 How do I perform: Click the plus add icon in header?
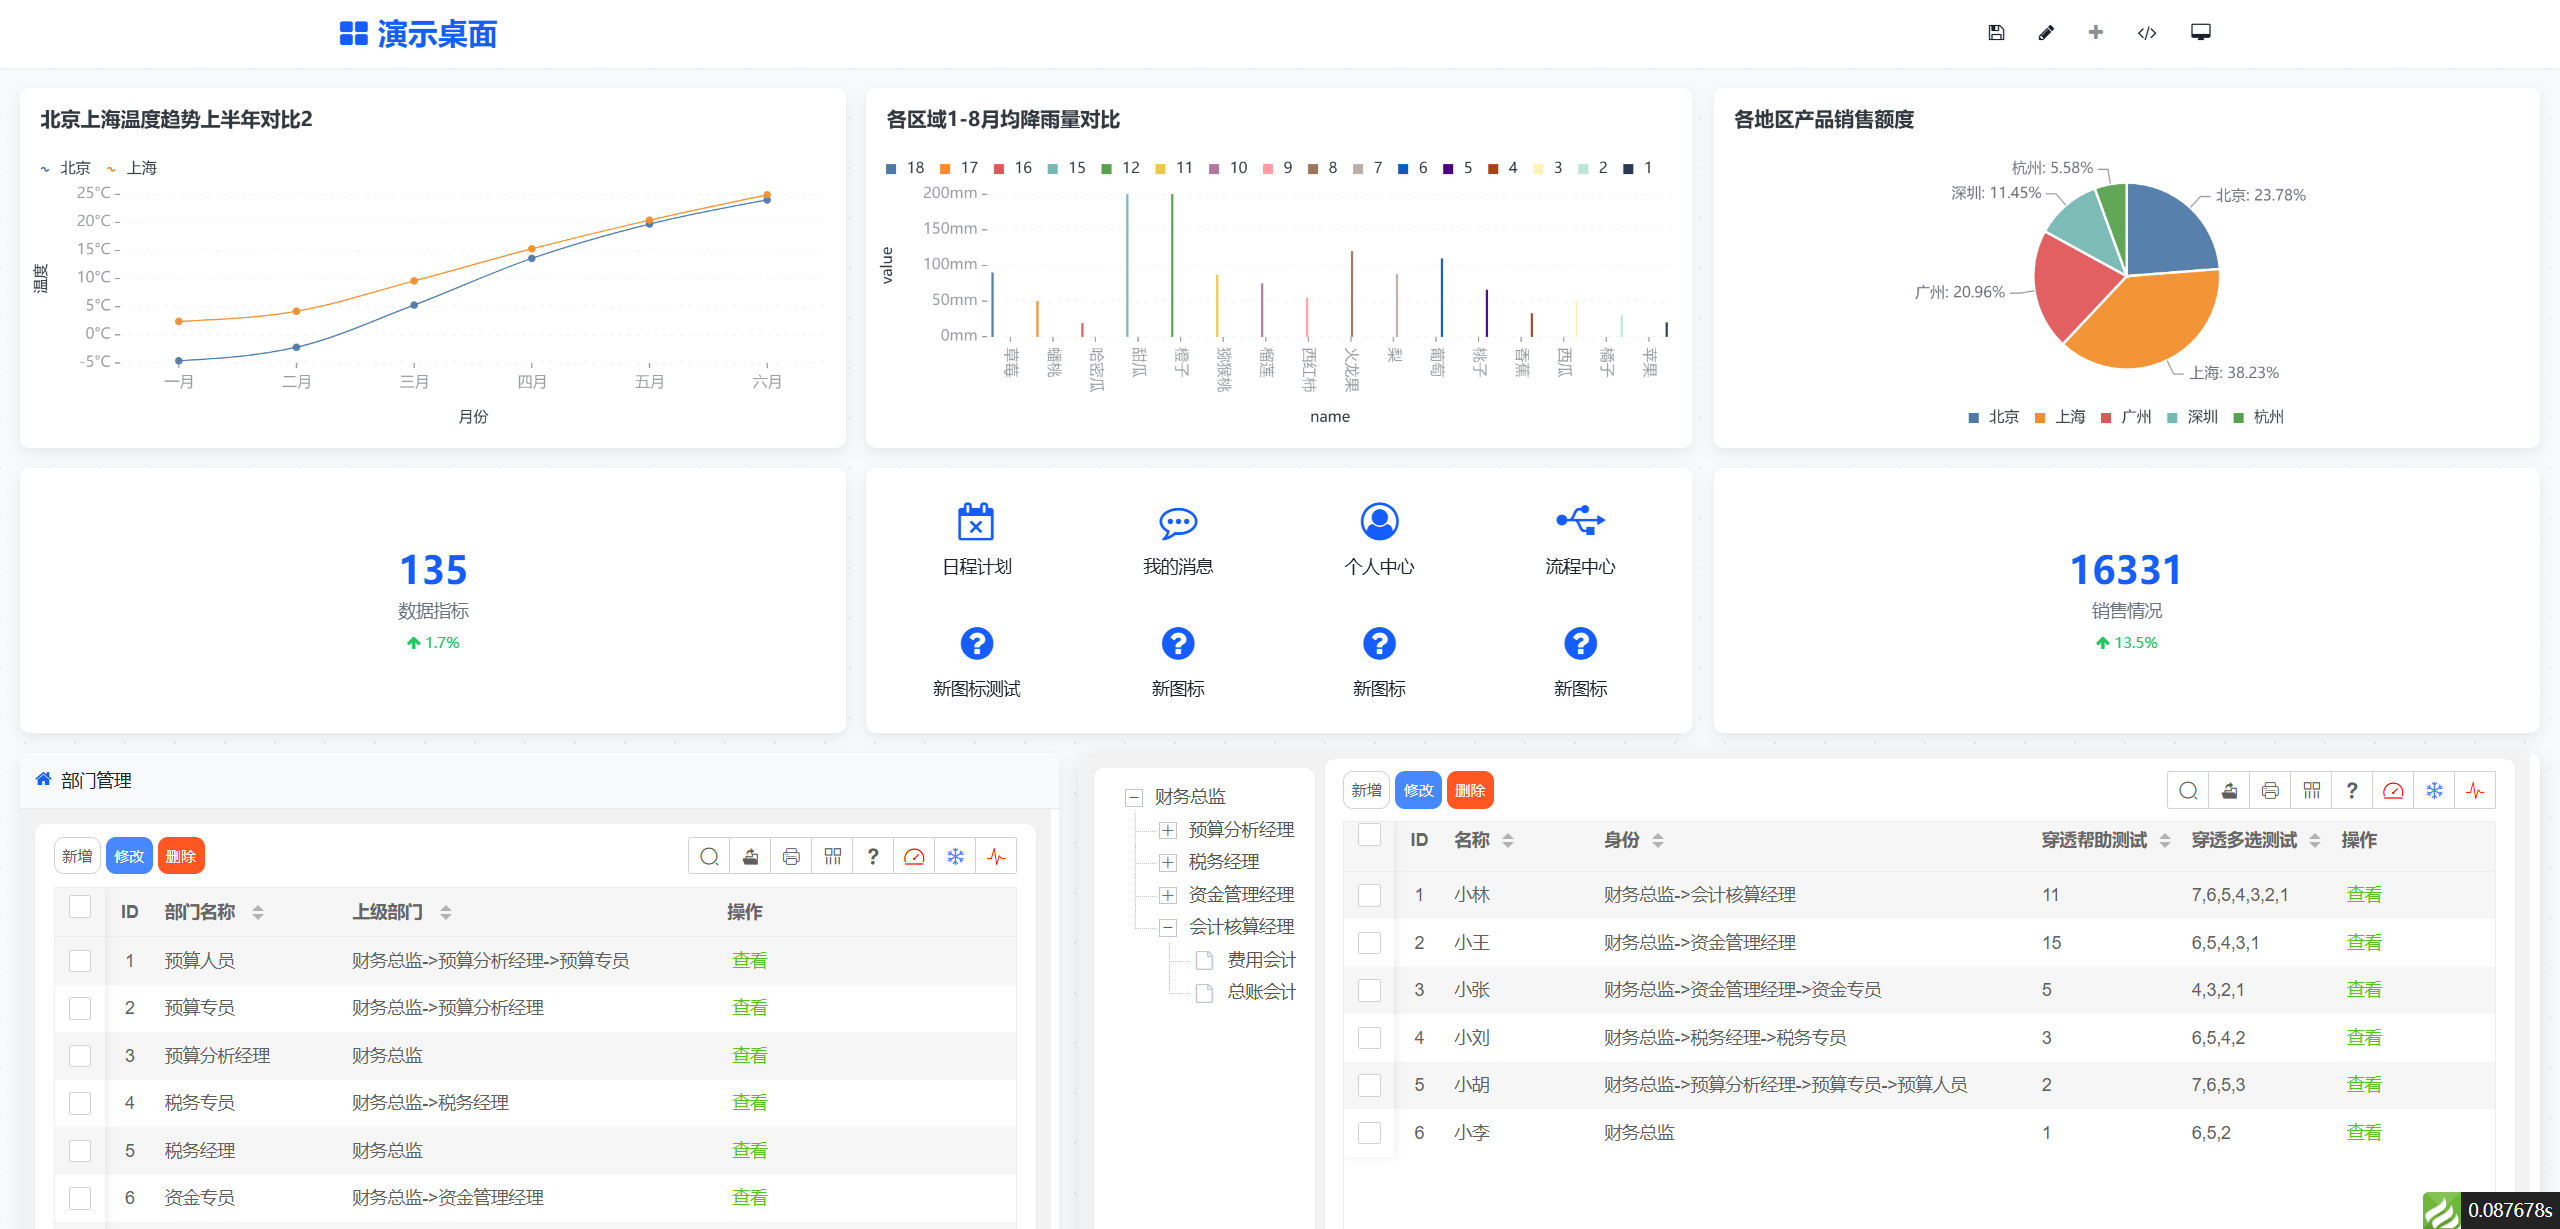click(2096, 33)
